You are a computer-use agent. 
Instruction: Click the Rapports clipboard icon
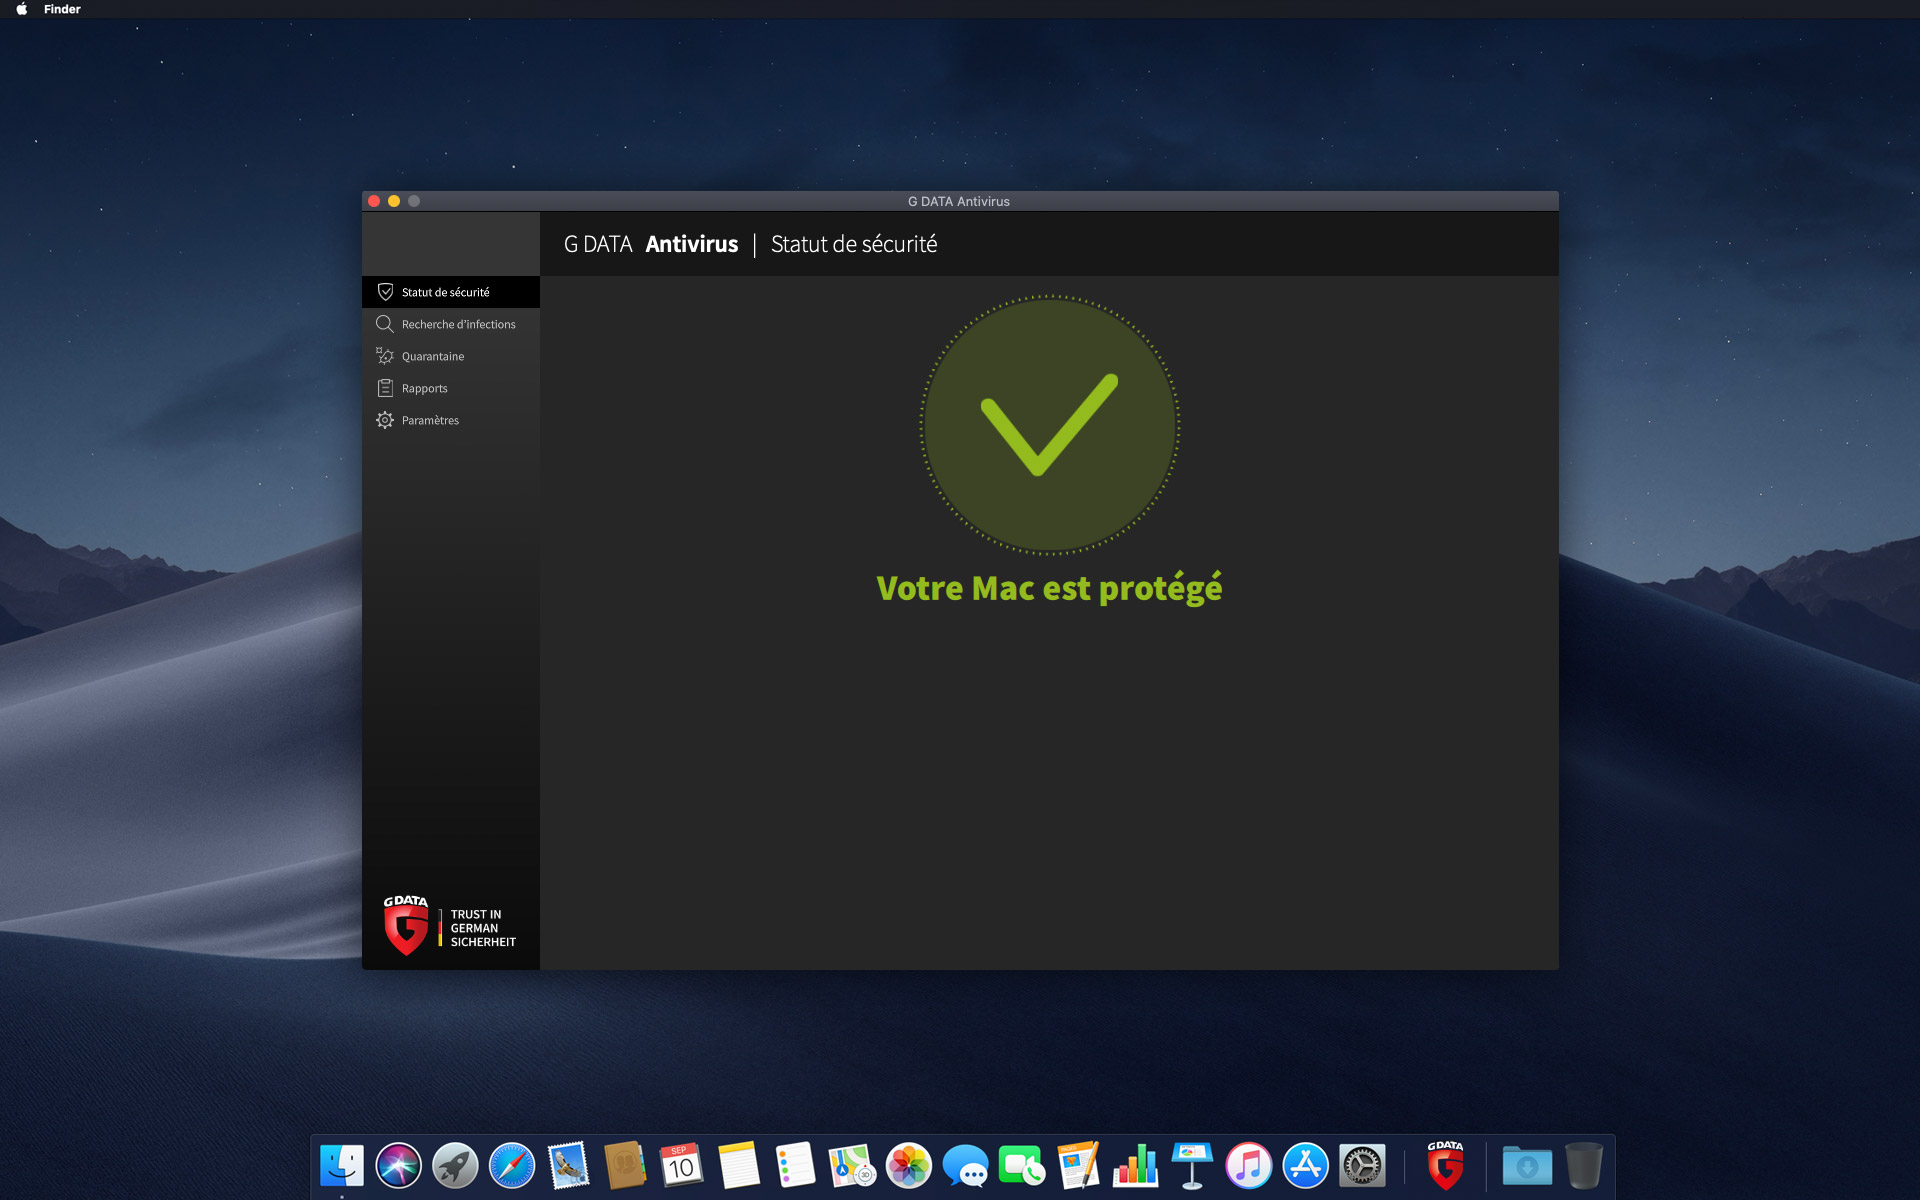tap(385, 388)
